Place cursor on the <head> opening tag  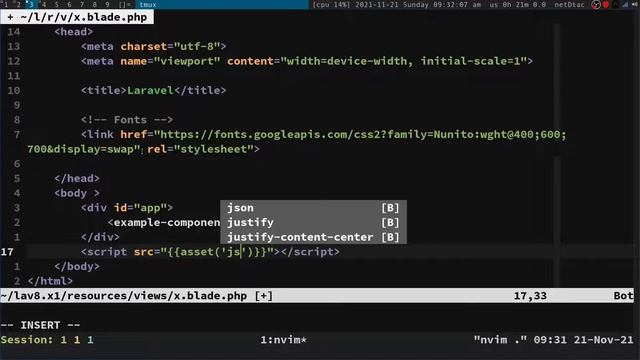click(73, 32)
